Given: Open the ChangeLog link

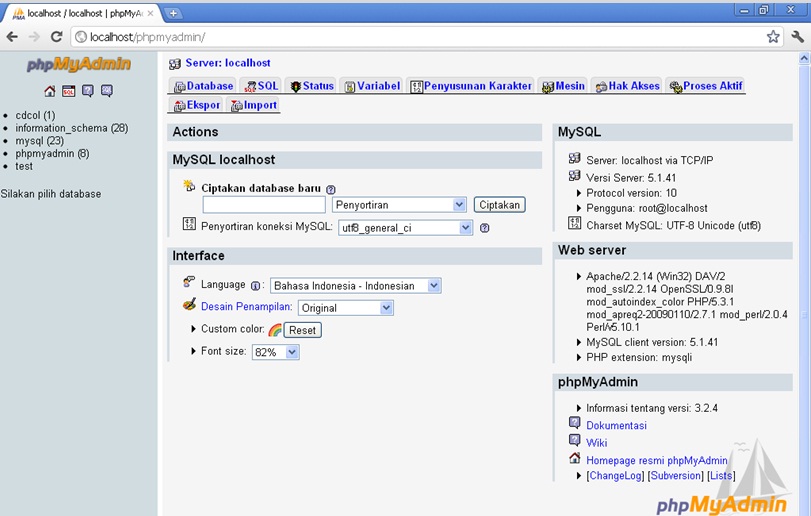Looking at the screenshot, I should (615, 476).
